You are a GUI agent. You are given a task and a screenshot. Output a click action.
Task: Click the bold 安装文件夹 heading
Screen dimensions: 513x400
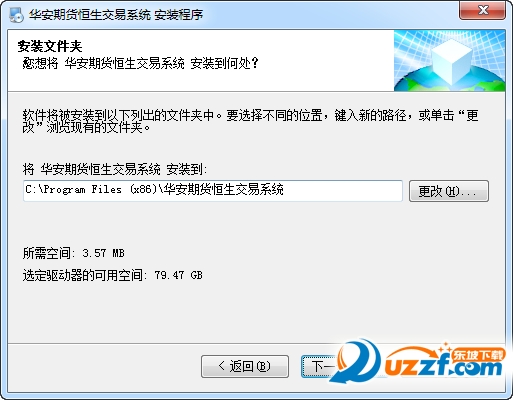pos(50,46)
